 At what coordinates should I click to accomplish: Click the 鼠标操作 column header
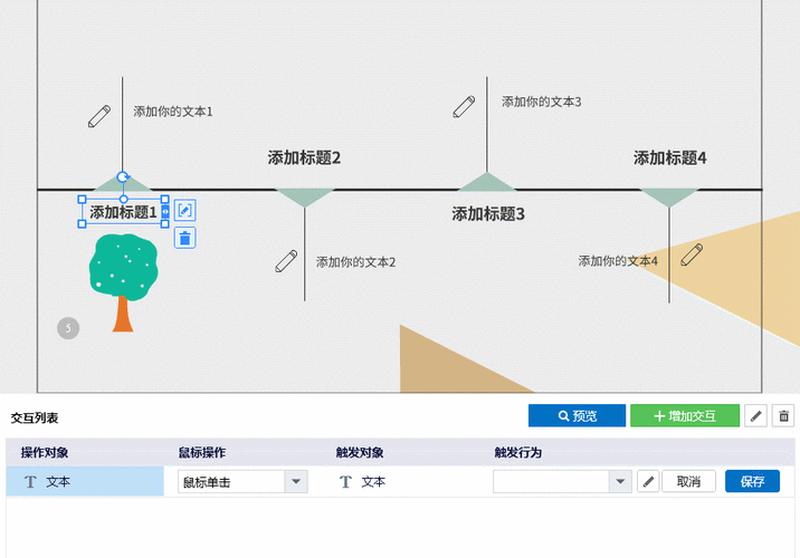202,452
